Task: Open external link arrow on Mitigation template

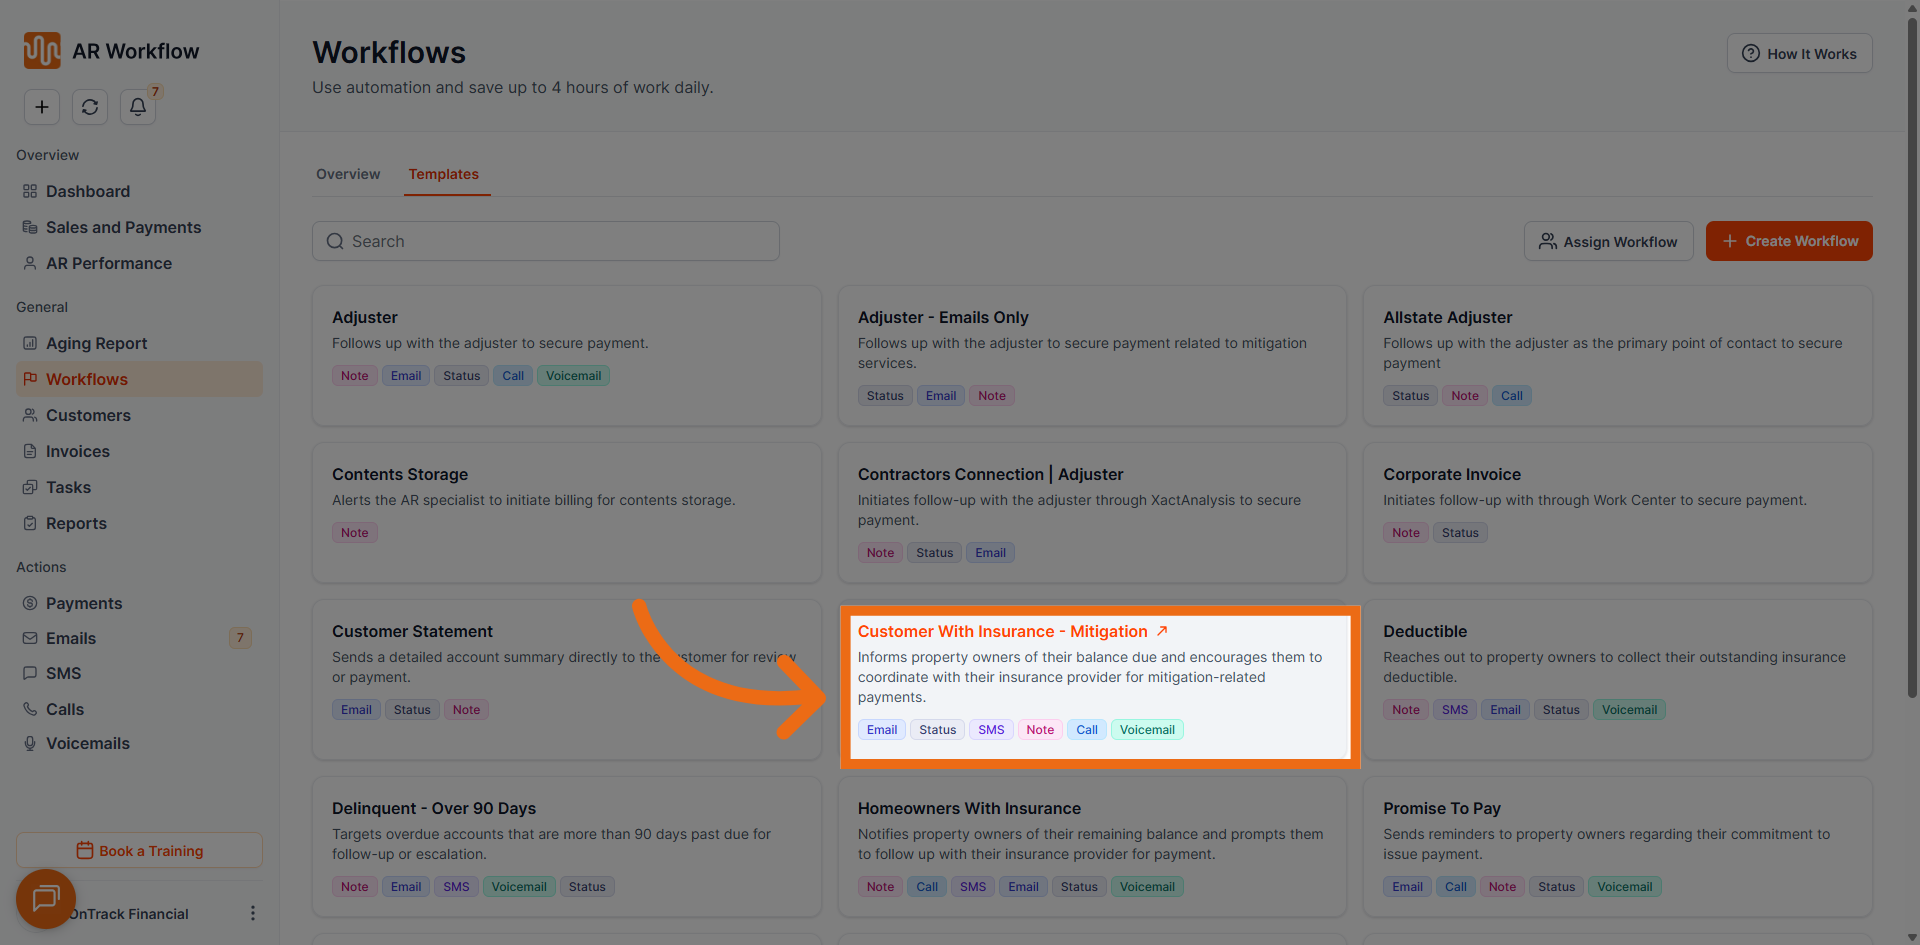Action: coord(1162,631)
